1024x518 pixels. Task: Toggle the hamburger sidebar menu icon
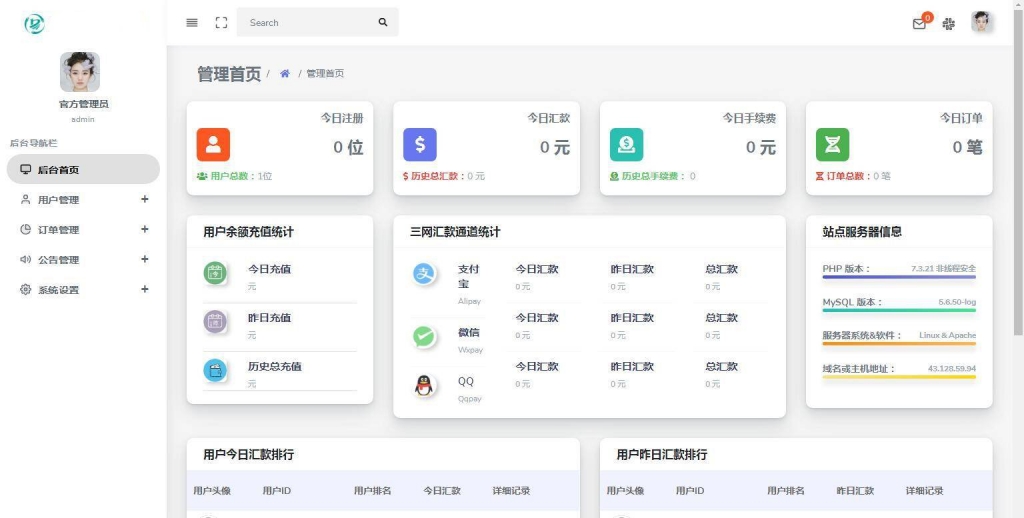[192, 23]
